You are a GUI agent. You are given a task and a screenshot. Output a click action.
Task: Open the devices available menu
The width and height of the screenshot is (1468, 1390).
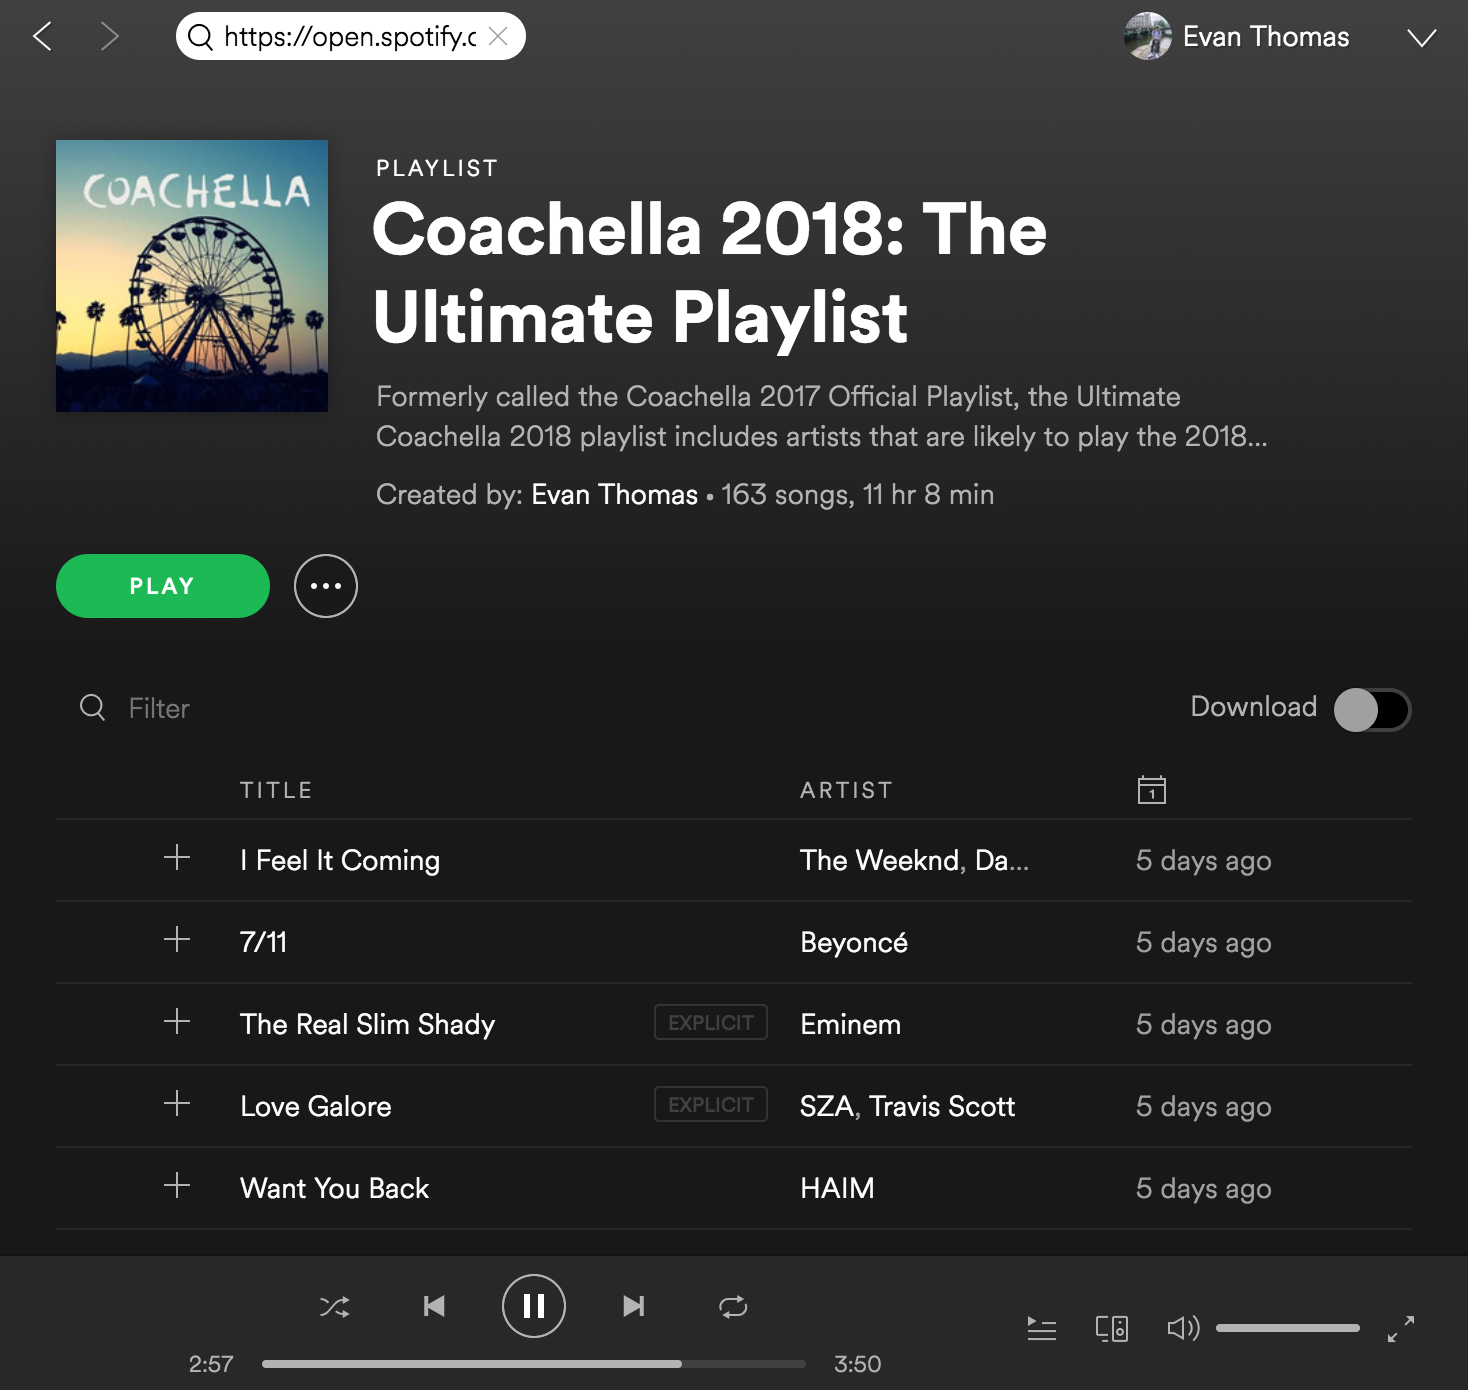click(1112, 1328)
